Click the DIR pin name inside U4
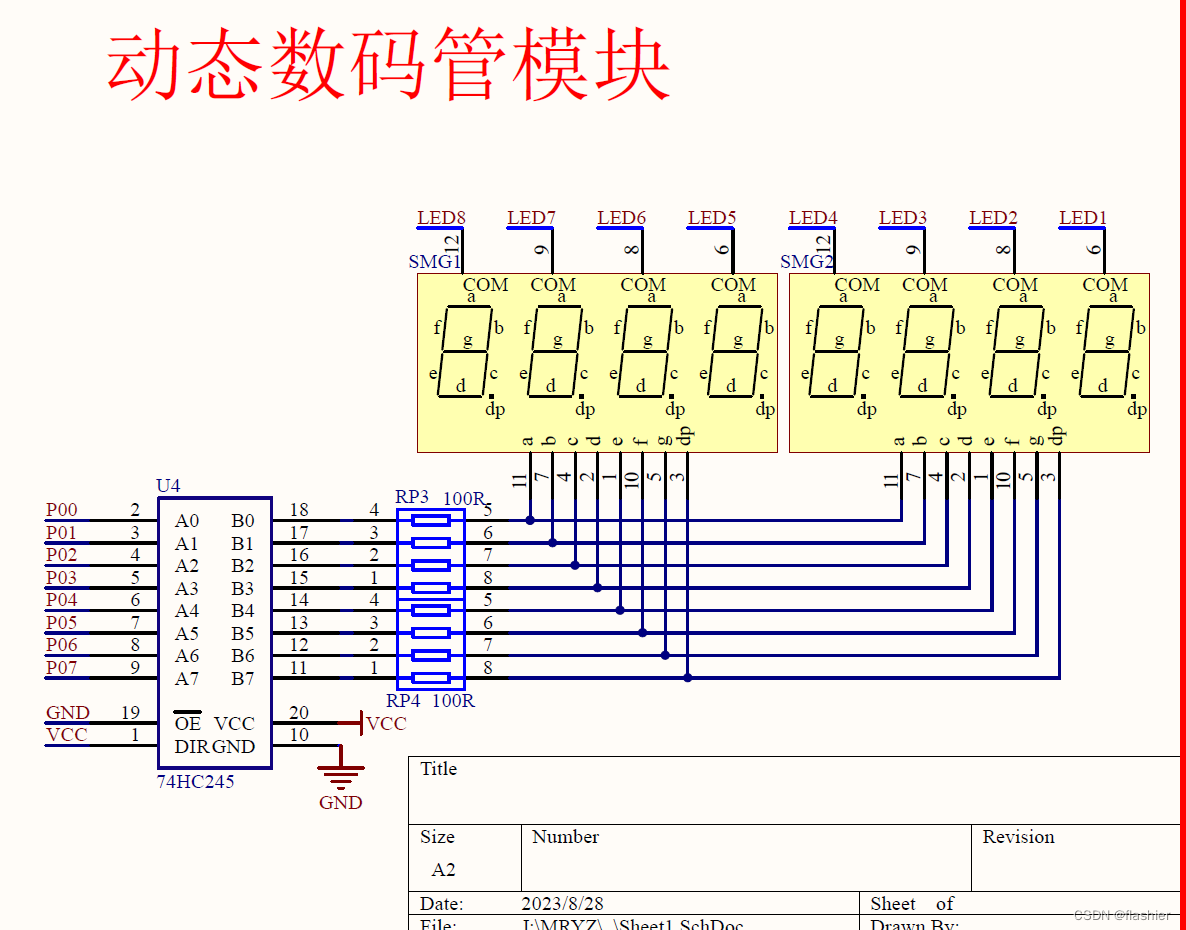The height and width of the screenshot is (930, 1186). click(x=192, y=746)
